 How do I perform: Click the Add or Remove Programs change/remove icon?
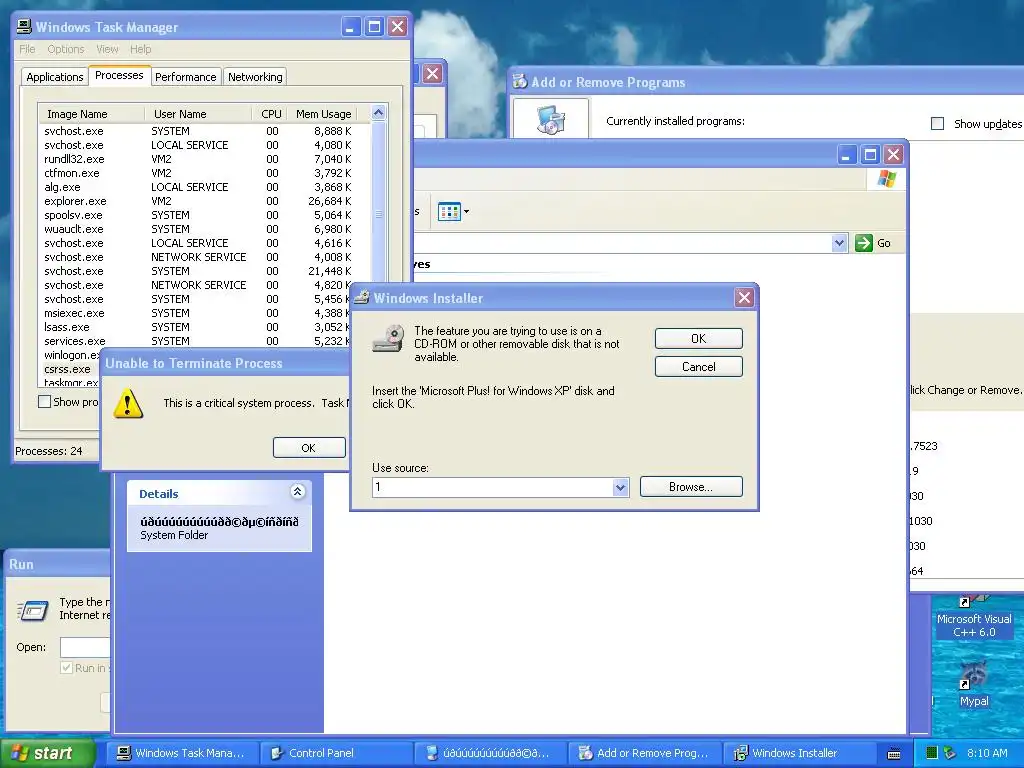pos(551,119)
